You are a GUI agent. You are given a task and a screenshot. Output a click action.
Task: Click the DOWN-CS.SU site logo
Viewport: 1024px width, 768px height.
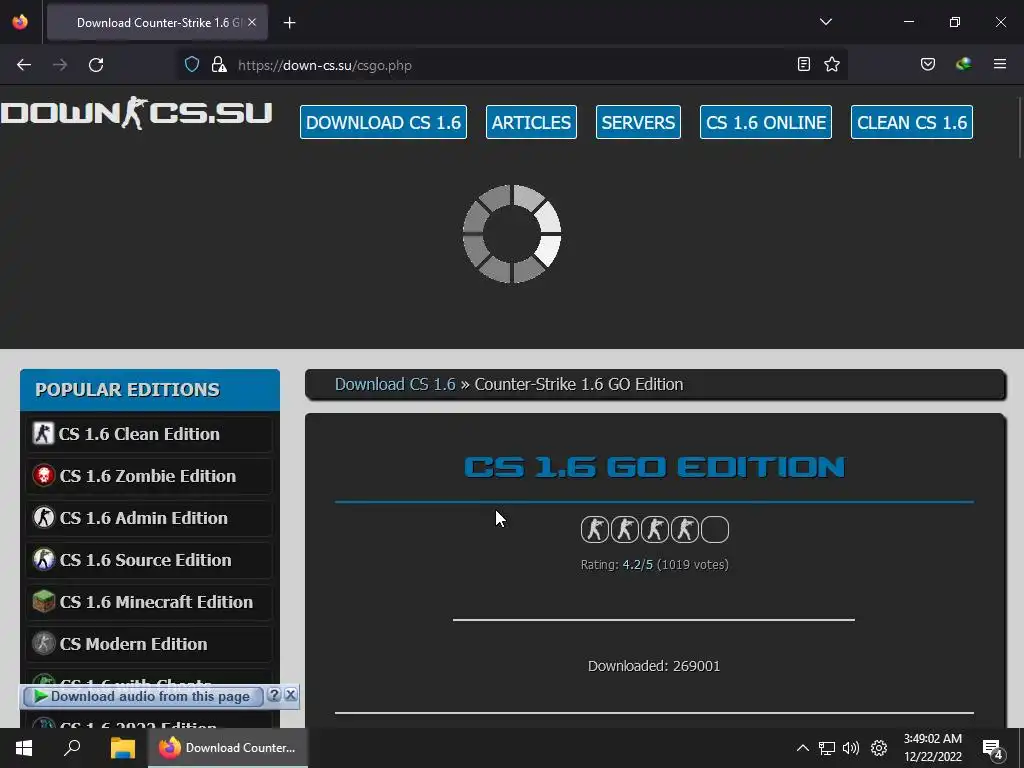[136, 113]
